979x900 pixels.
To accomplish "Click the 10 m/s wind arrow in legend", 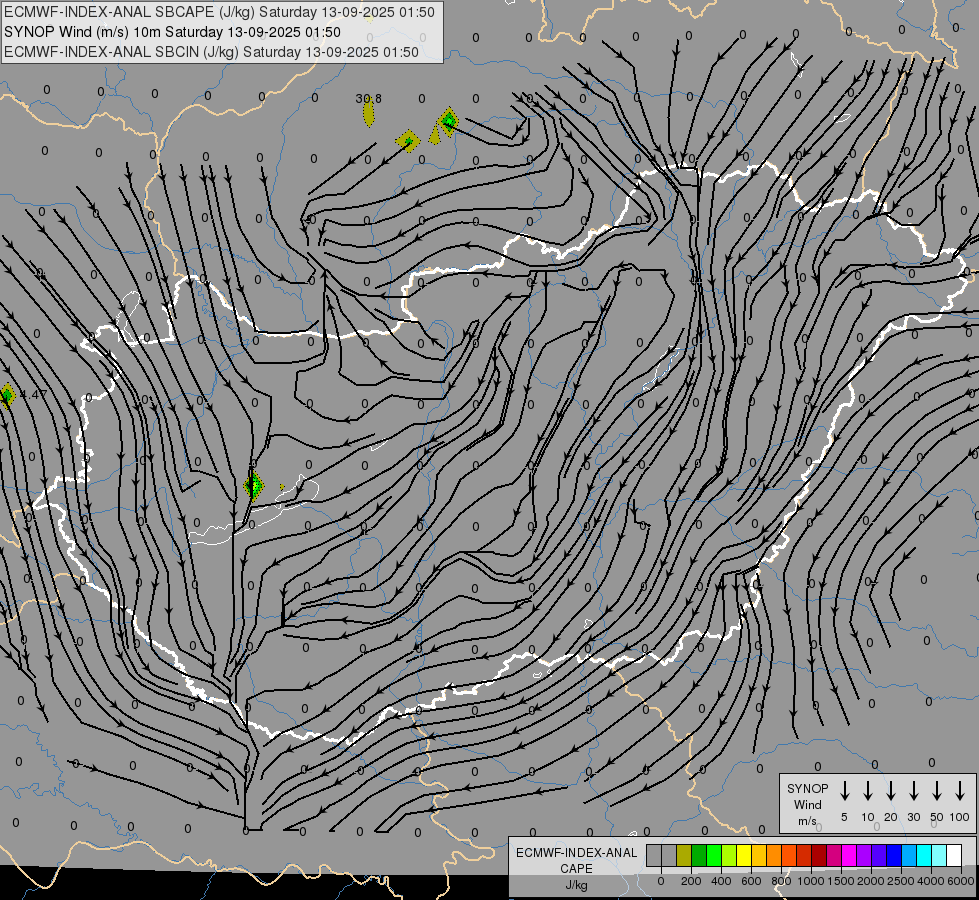I will click(868, 791).
